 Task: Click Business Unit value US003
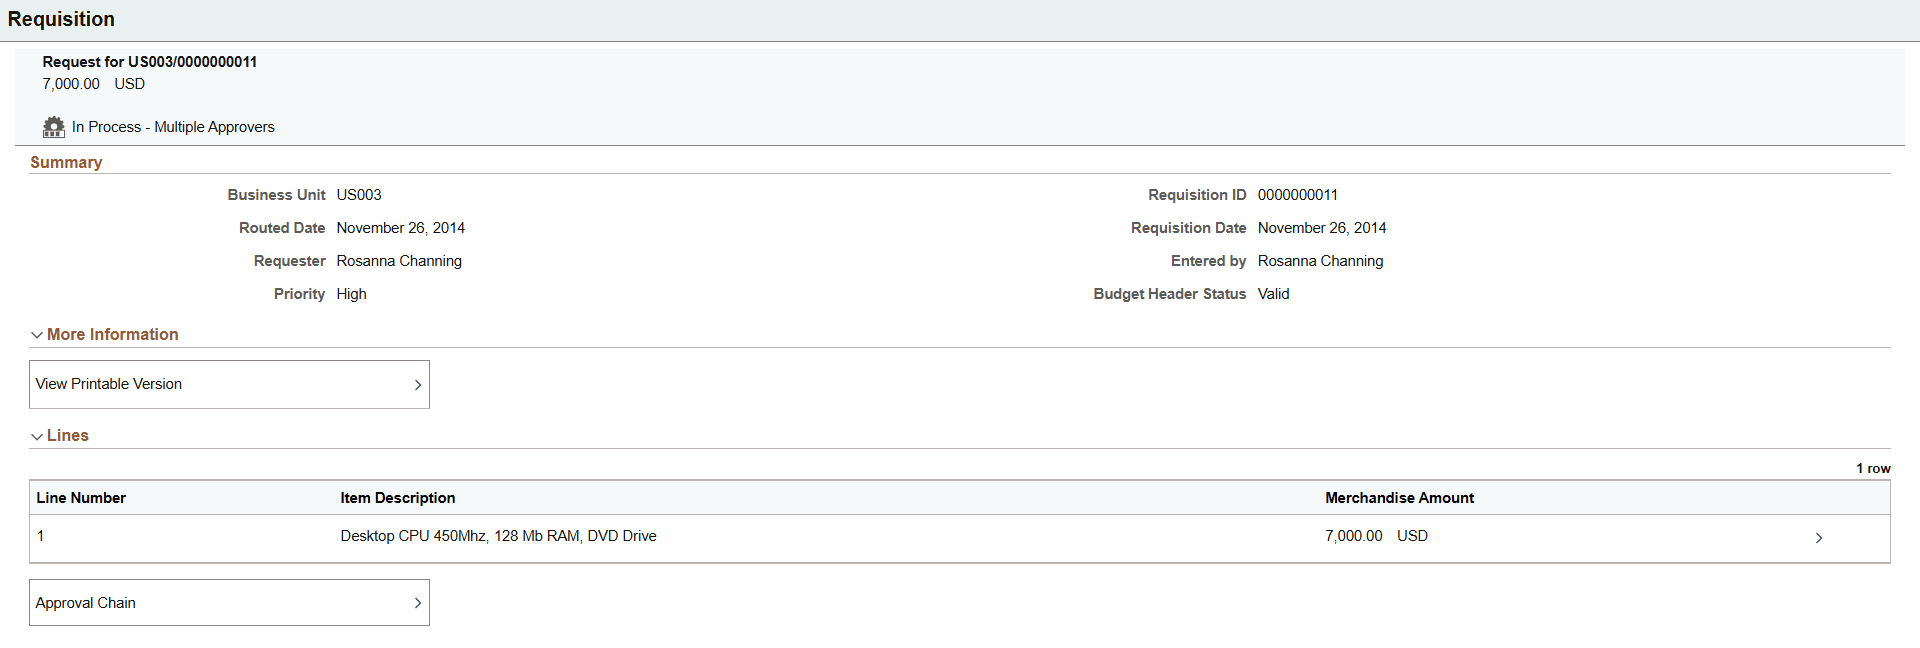tap(359, 195)
